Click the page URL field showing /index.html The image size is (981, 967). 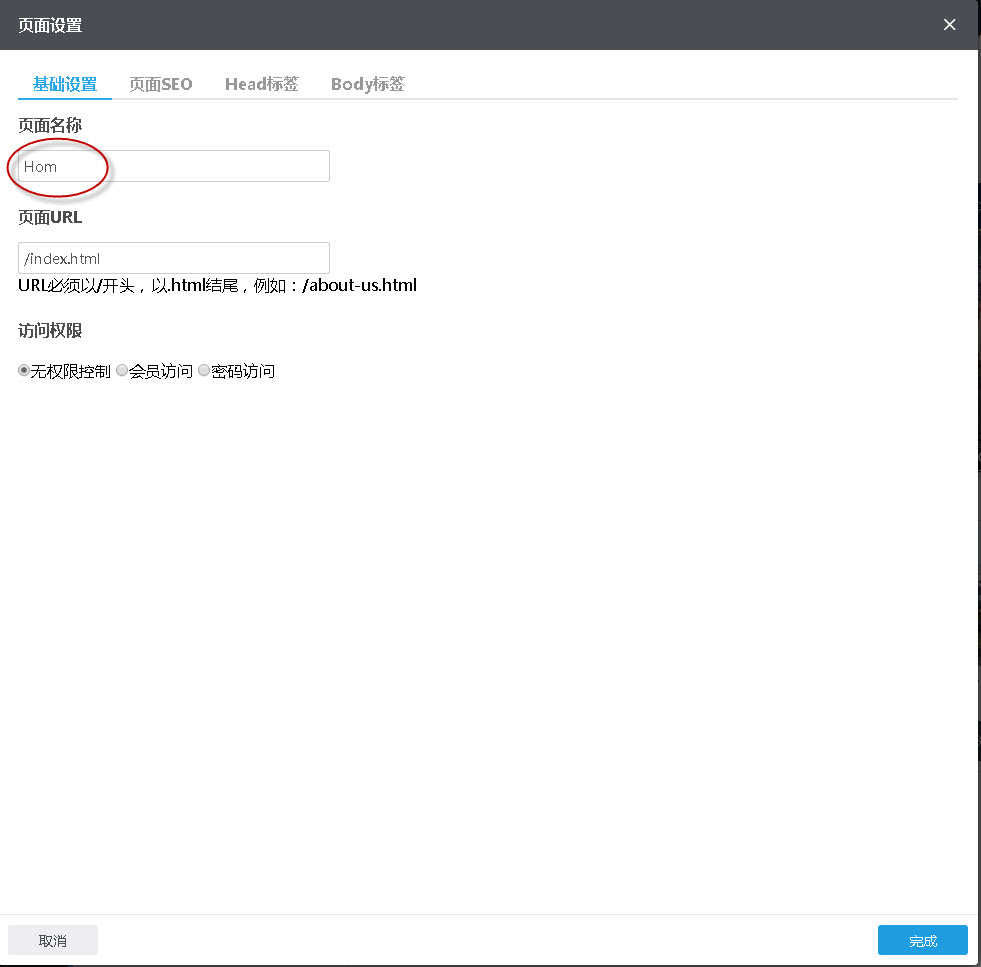point(173,257)
